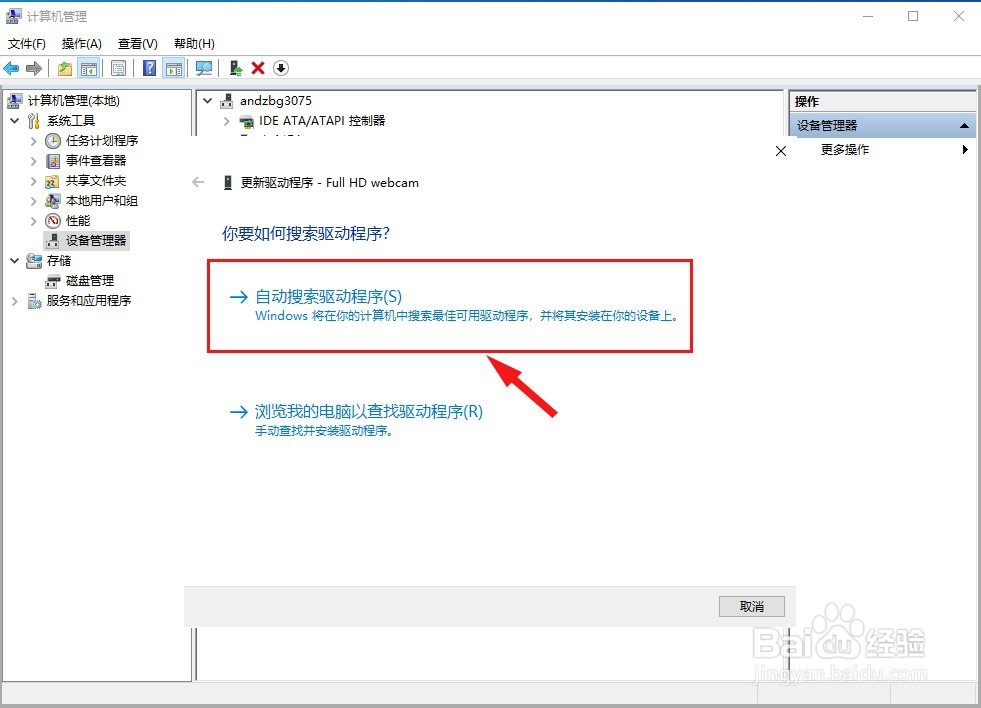Click the blue Back arrow in toolbar
This screenshot has height=708, width=981.
[11, 68]
